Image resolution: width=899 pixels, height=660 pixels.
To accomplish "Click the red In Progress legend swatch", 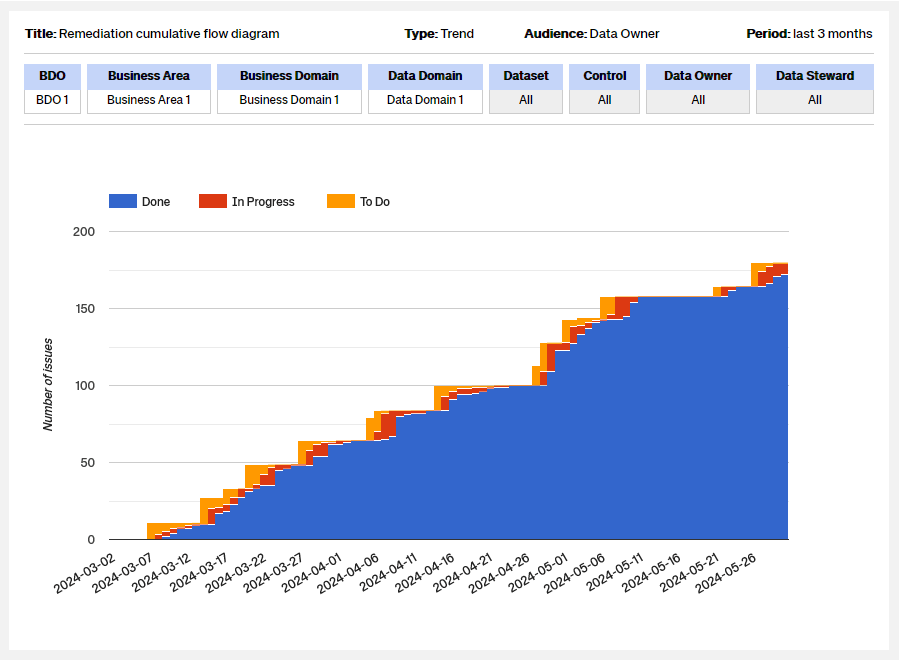I will click(213, 201).
